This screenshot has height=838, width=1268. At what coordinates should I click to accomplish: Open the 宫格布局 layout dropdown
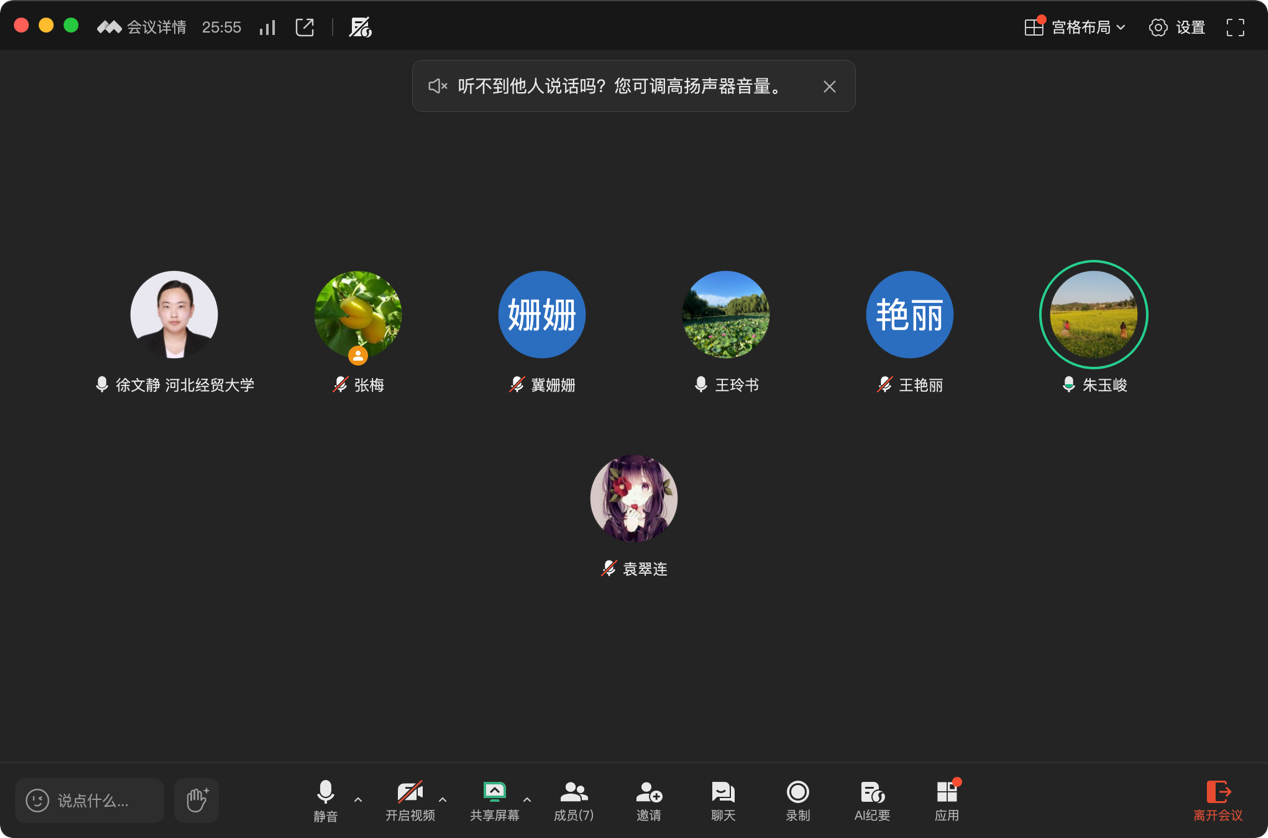pos(1076,27)
